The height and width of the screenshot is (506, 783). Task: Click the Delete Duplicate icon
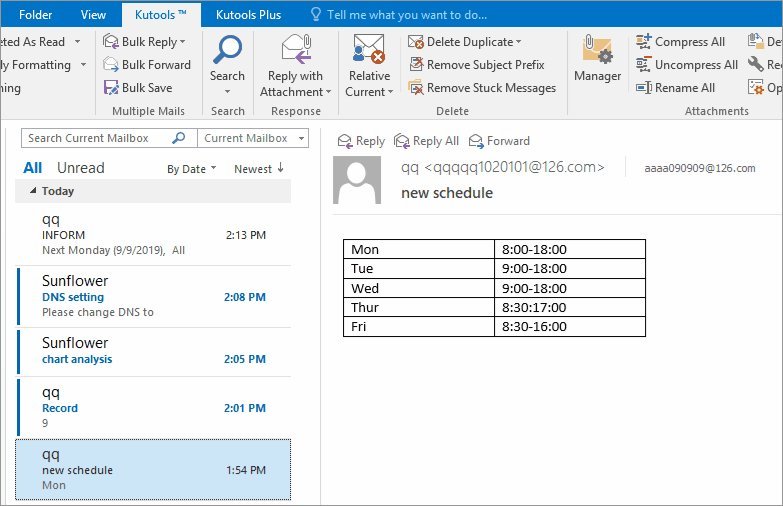tap(415, 42)
